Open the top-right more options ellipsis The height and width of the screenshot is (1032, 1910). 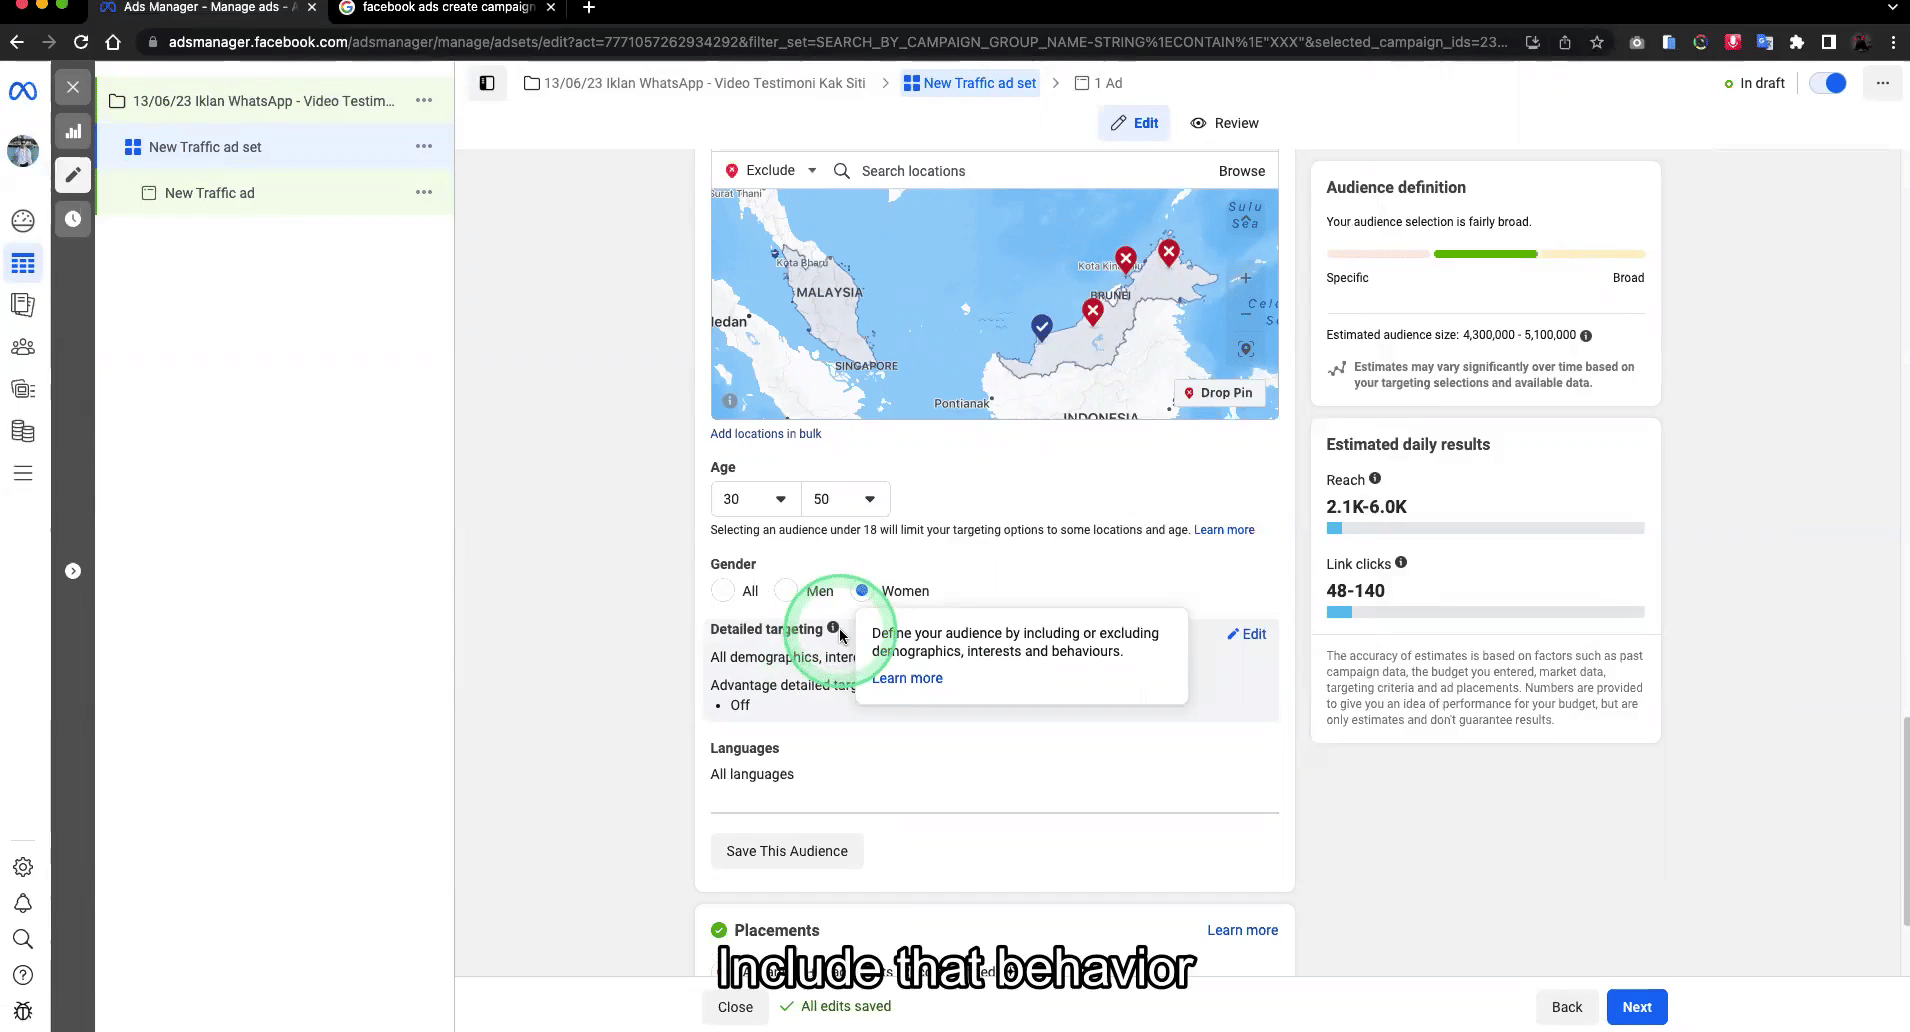[1883, 83]
